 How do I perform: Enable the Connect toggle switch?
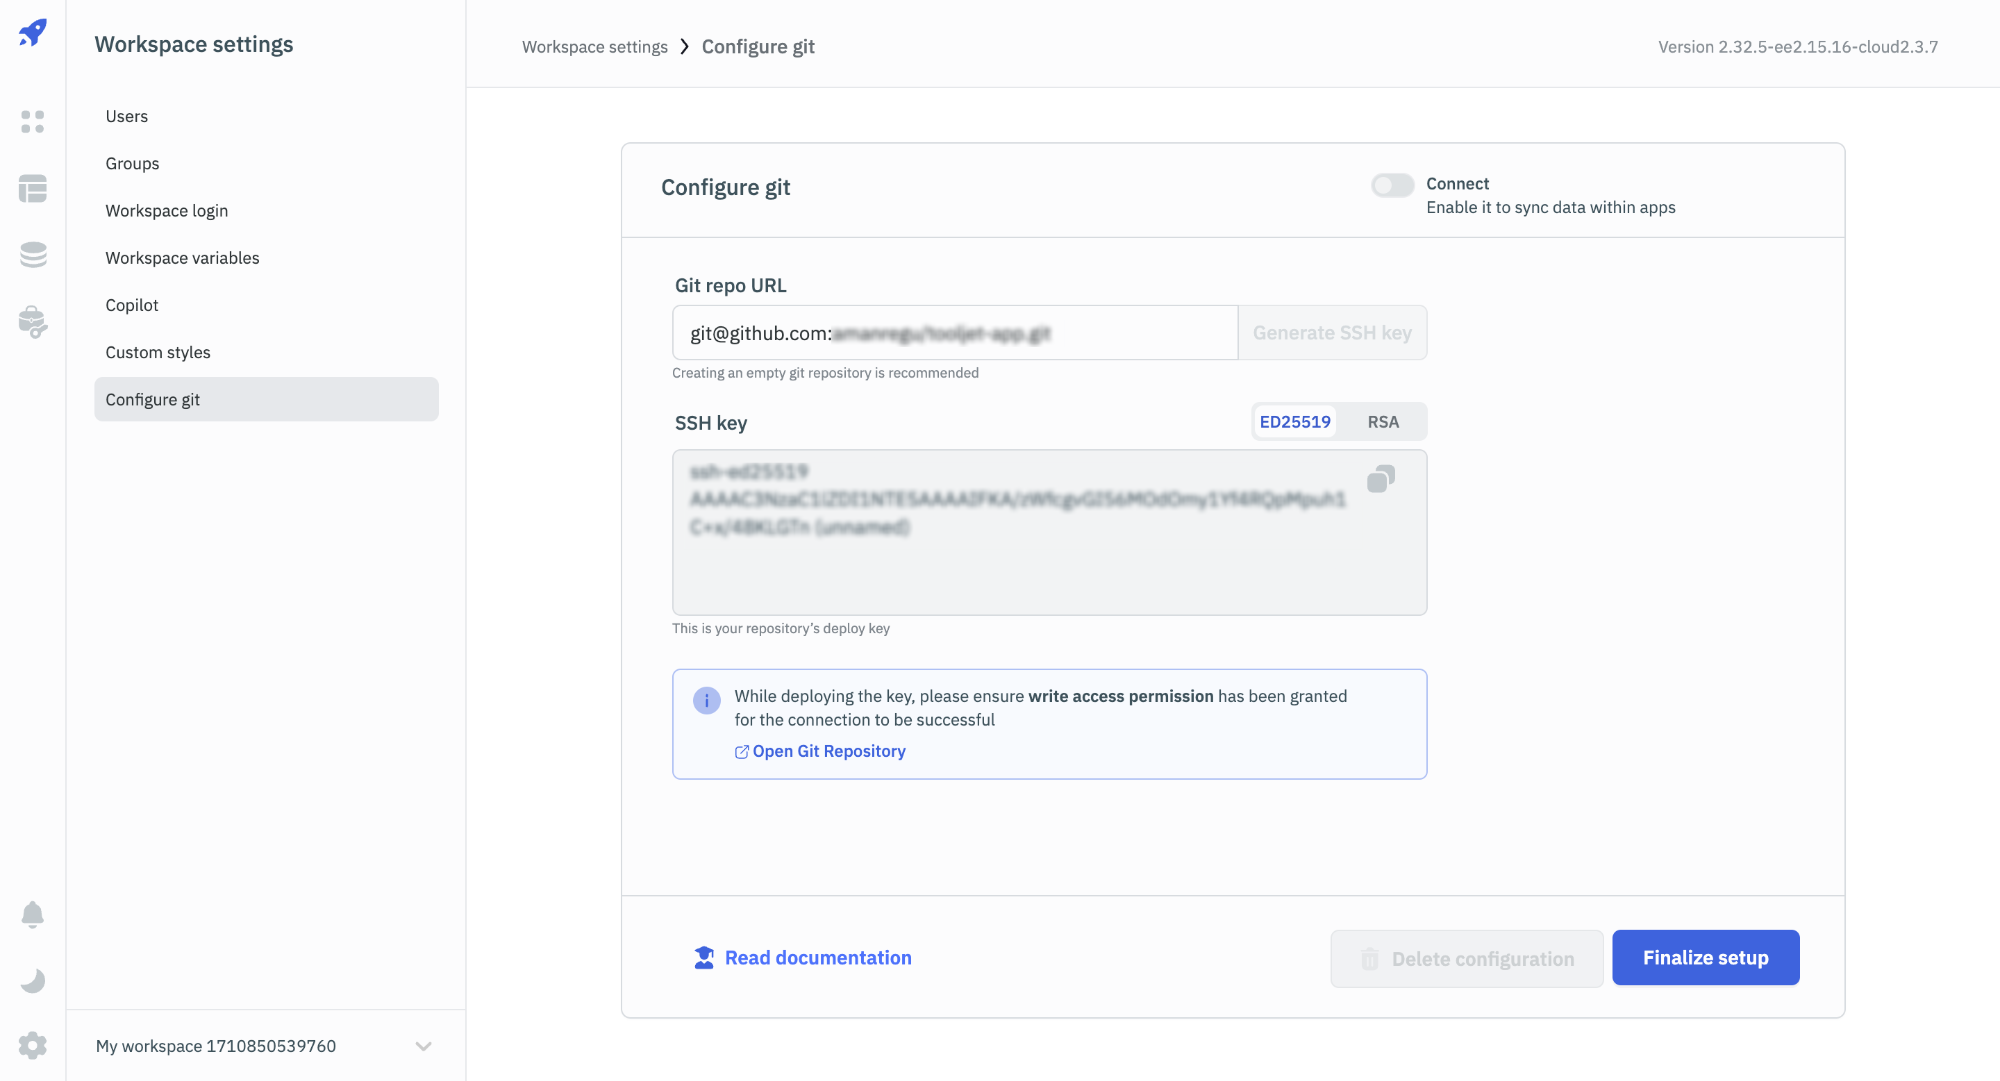tap(1392, 185)
